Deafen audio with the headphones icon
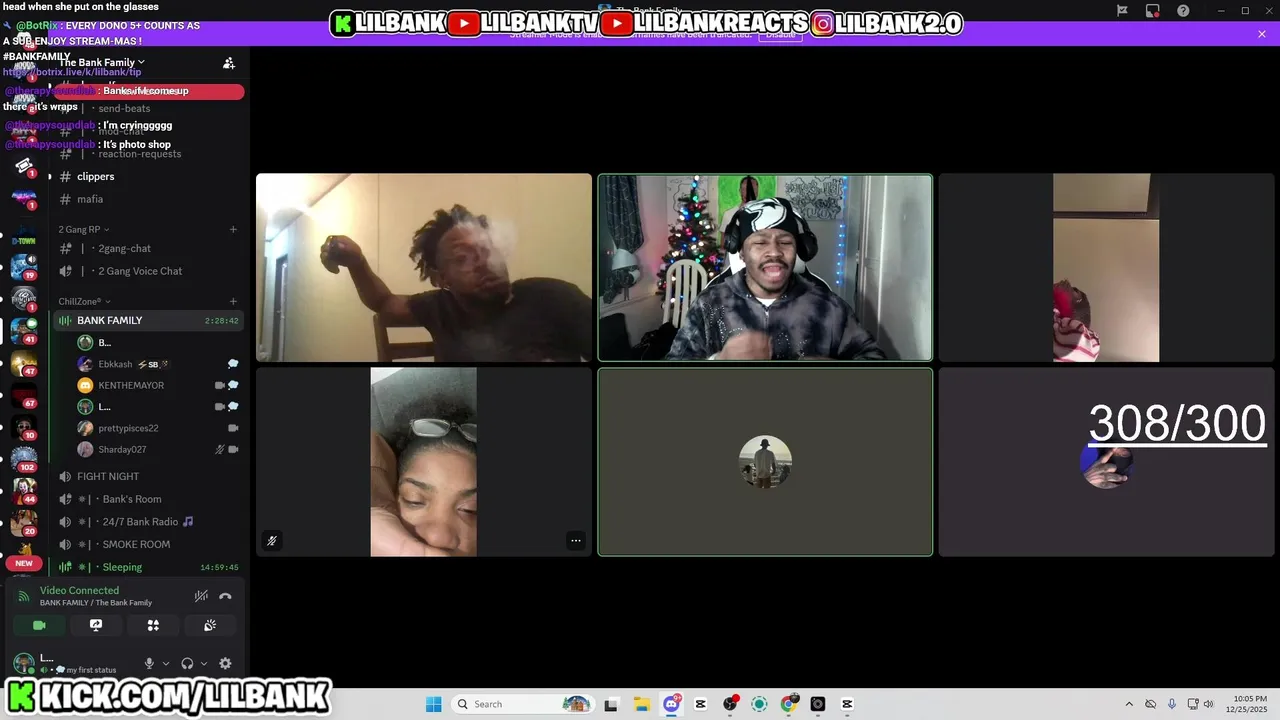Viewport: 1280px width, 720px height. click(x=187, y=663)
